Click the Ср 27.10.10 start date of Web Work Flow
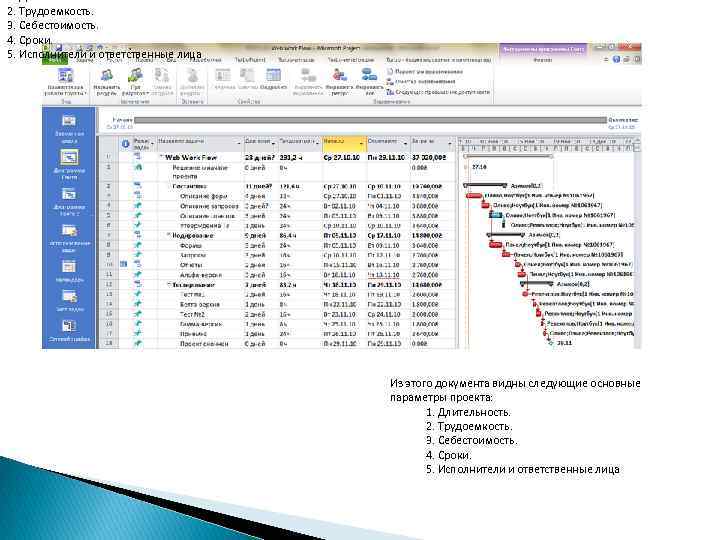Viewport: 720px width, 540px height. coord(340,158)
